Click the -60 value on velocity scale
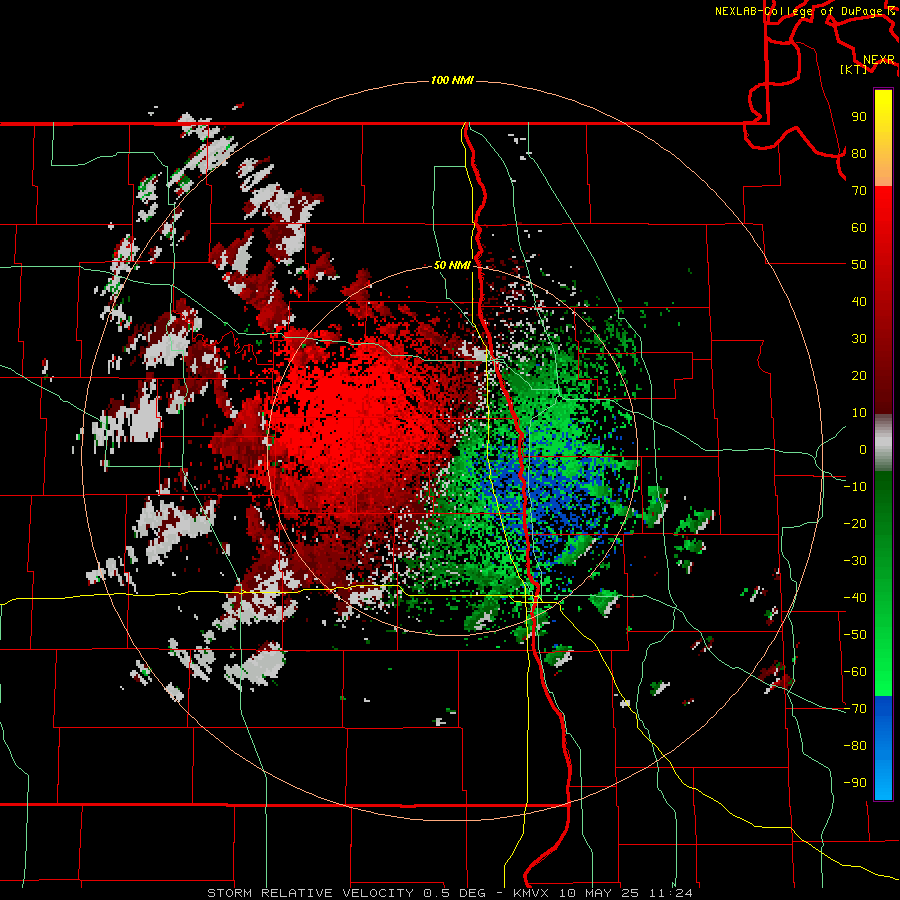This screenshot has width=900, height=900. click(855, 672)
